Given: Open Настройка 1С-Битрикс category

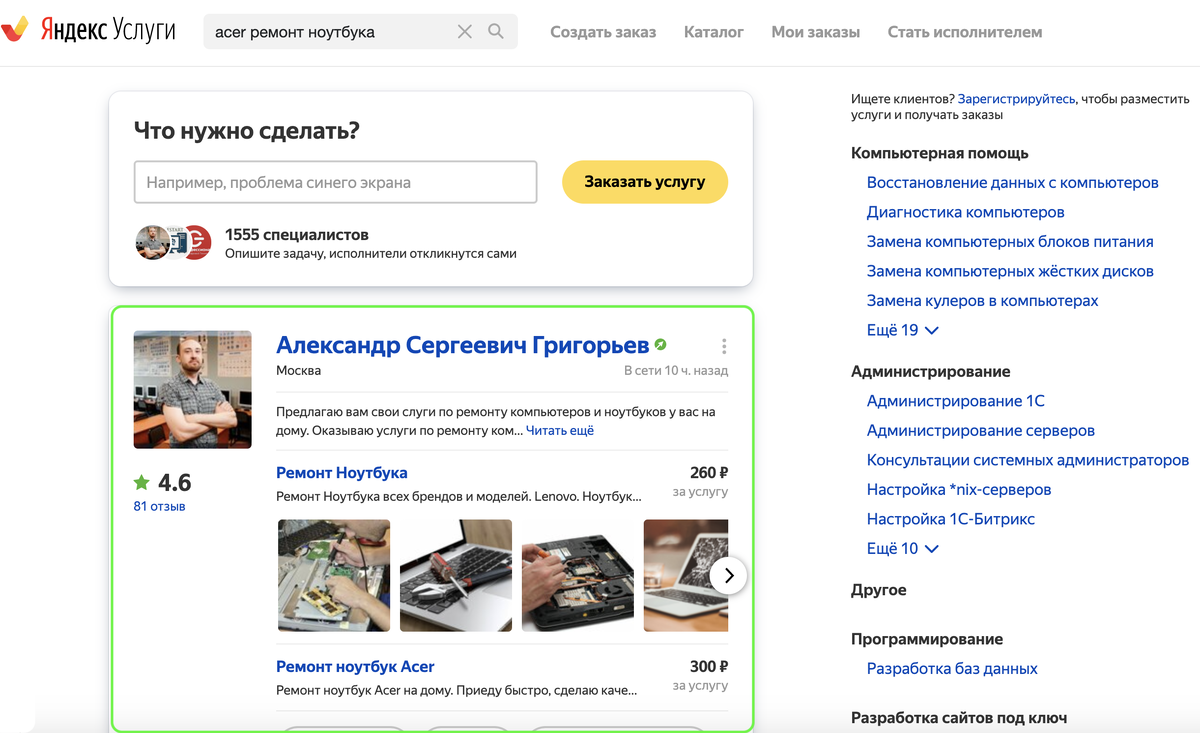Looking at the screenshot, I should point(951,519).
